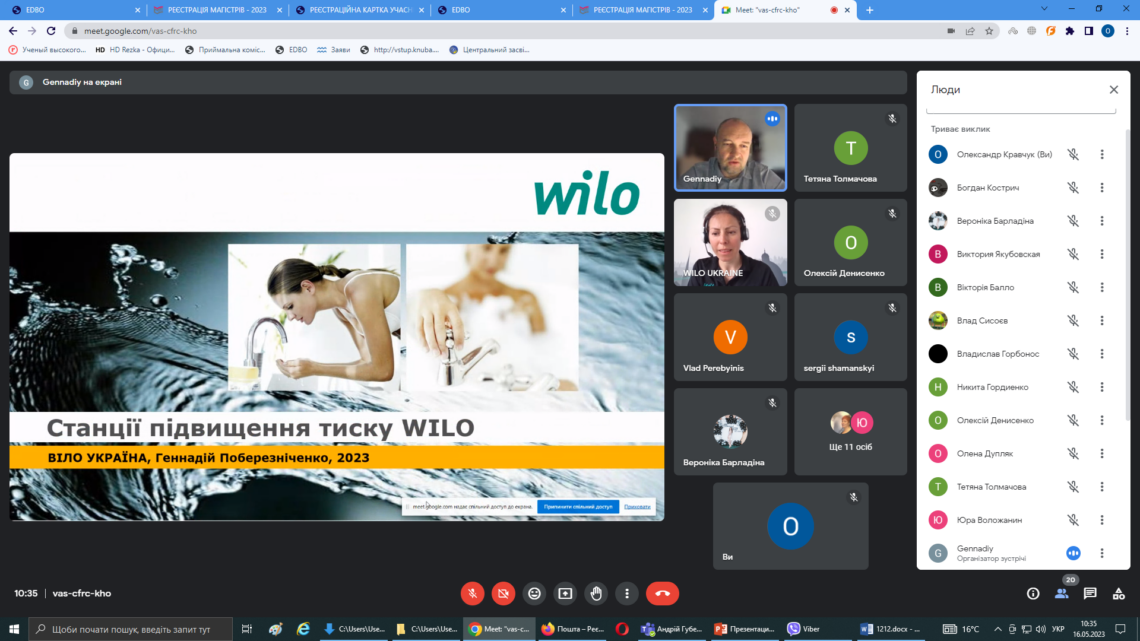Open more actions for Тетяна Толмачова in list
The height and width of the screenshot is (641, 1140).
pos(1102,487)
